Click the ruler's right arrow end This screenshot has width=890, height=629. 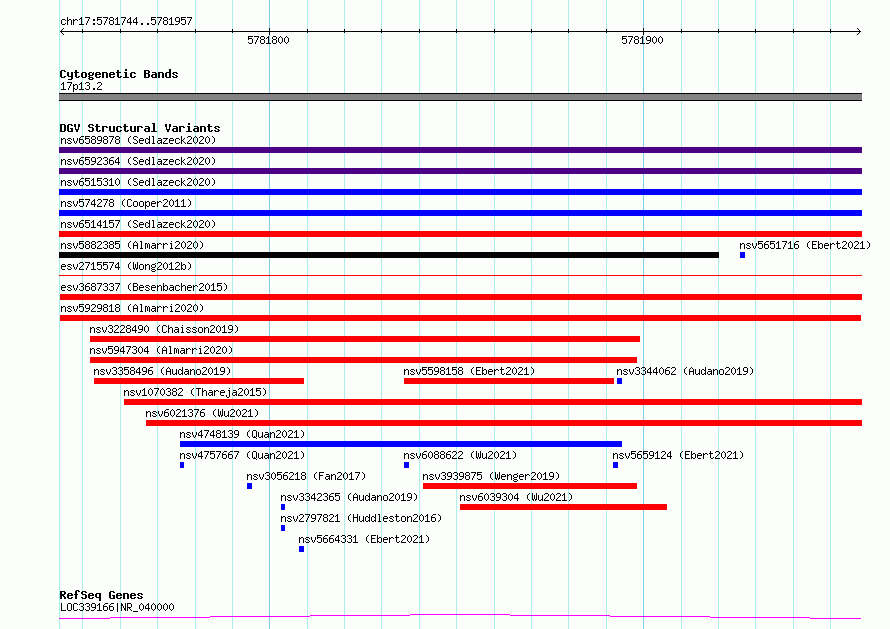point(859,31)
